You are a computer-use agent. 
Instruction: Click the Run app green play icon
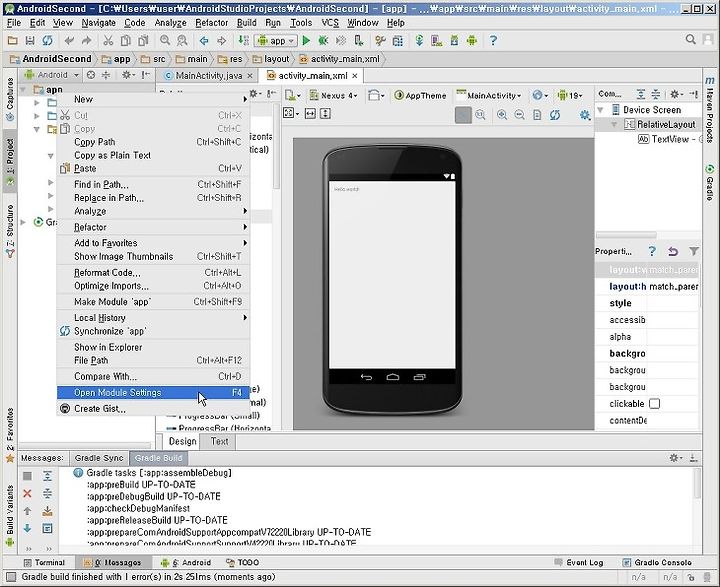tap(306, 41)
